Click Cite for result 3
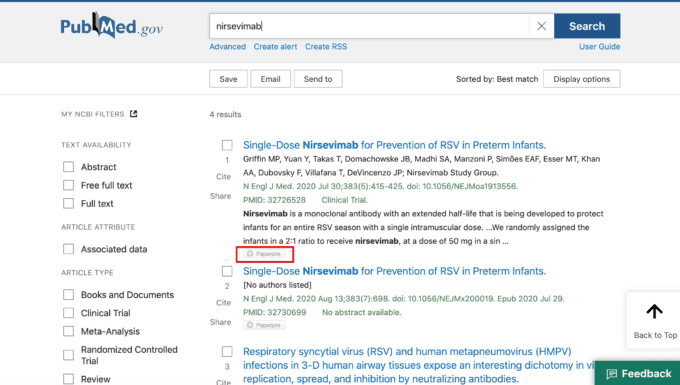This screenshot has width=680, height=385. pyautogui.click(x=223, y=382)
